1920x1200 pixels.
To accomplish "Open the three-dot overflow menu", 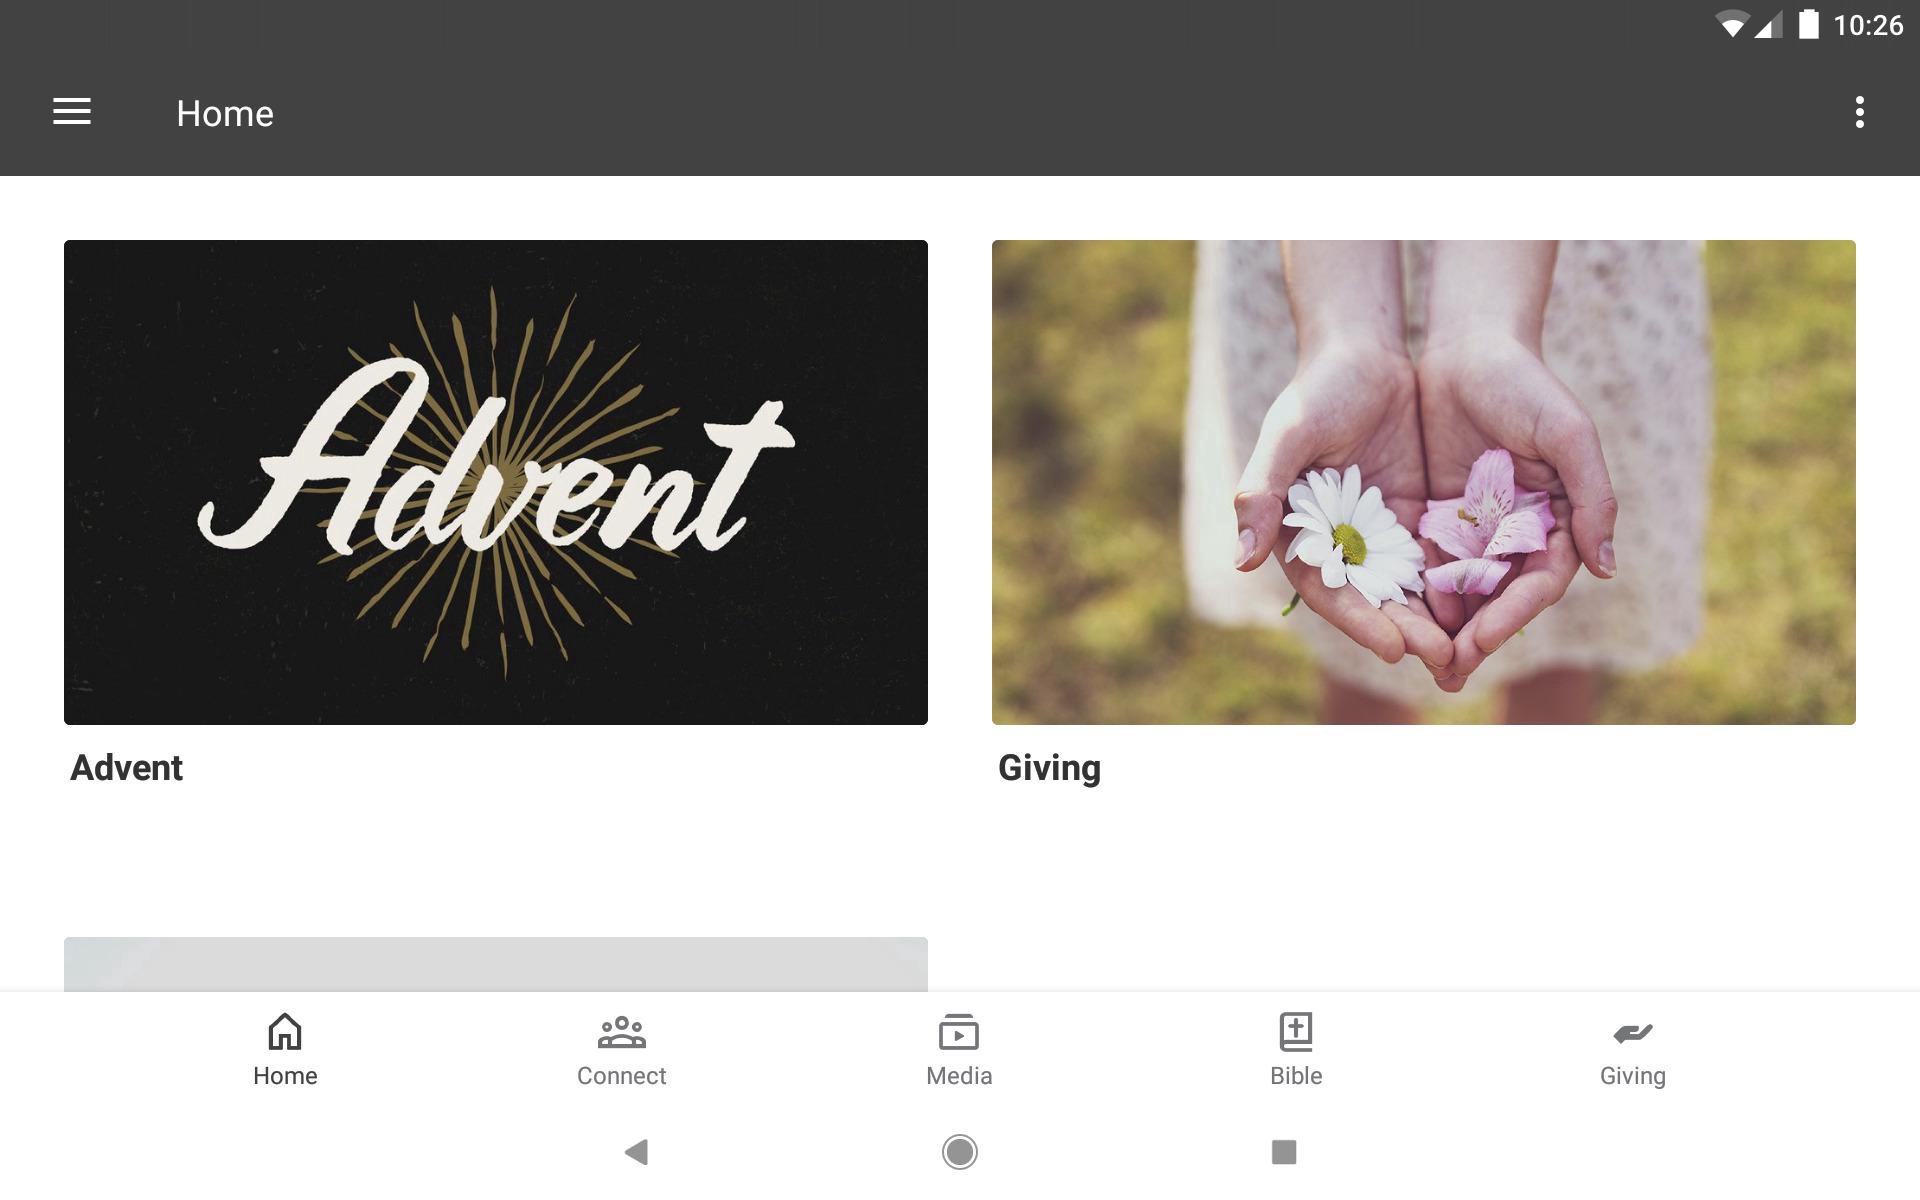I will (x=1859, y=112).
